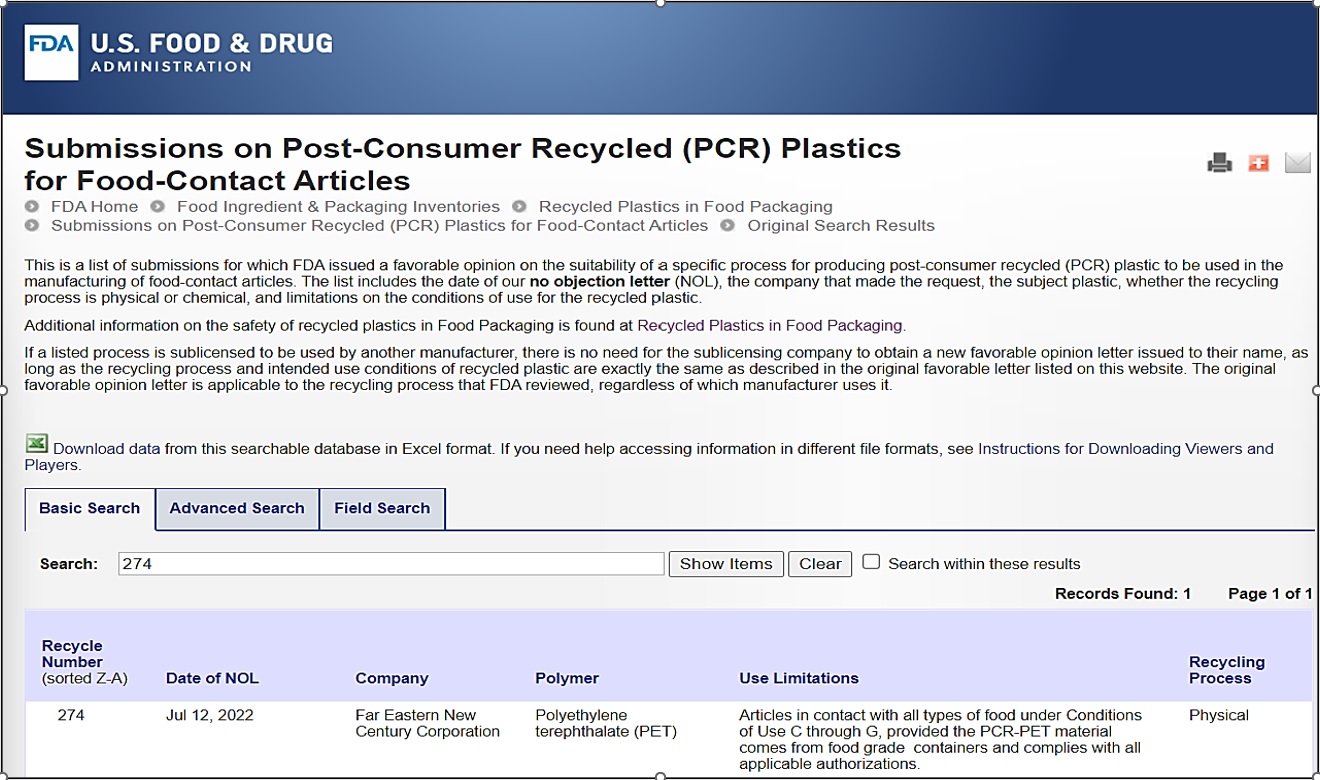The width and height of the screenshot is (1320, 780).
Task: Click the red plus share icon
Action: click(x=1258, y=163)
